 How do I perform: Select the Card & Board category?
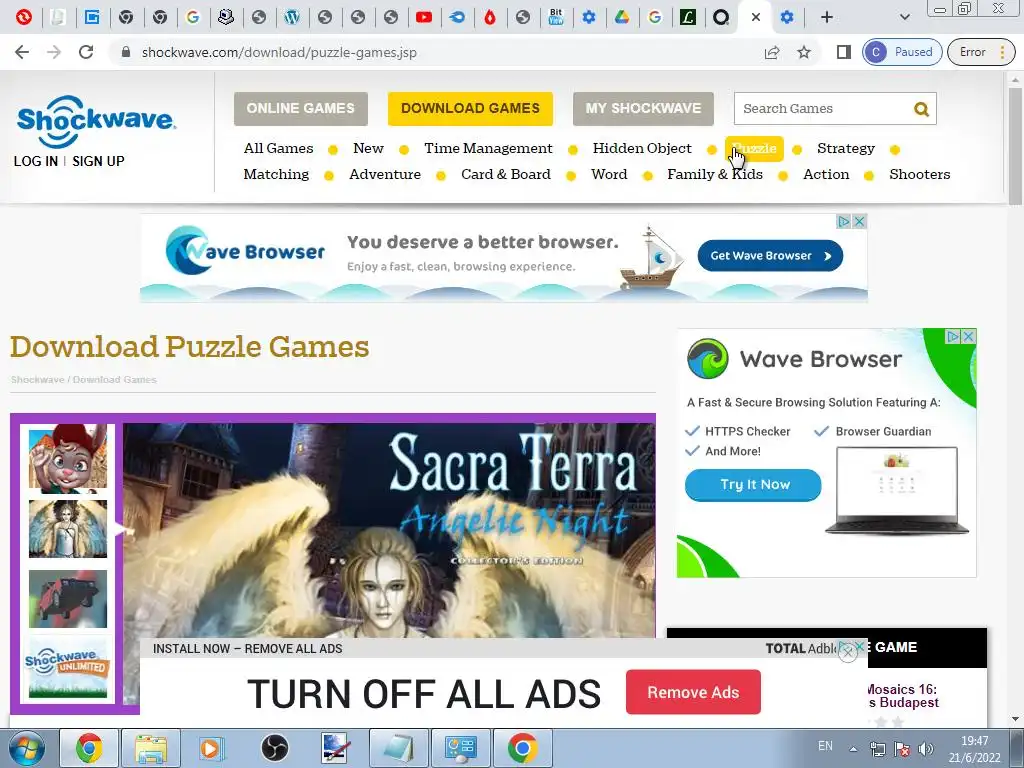506,174
